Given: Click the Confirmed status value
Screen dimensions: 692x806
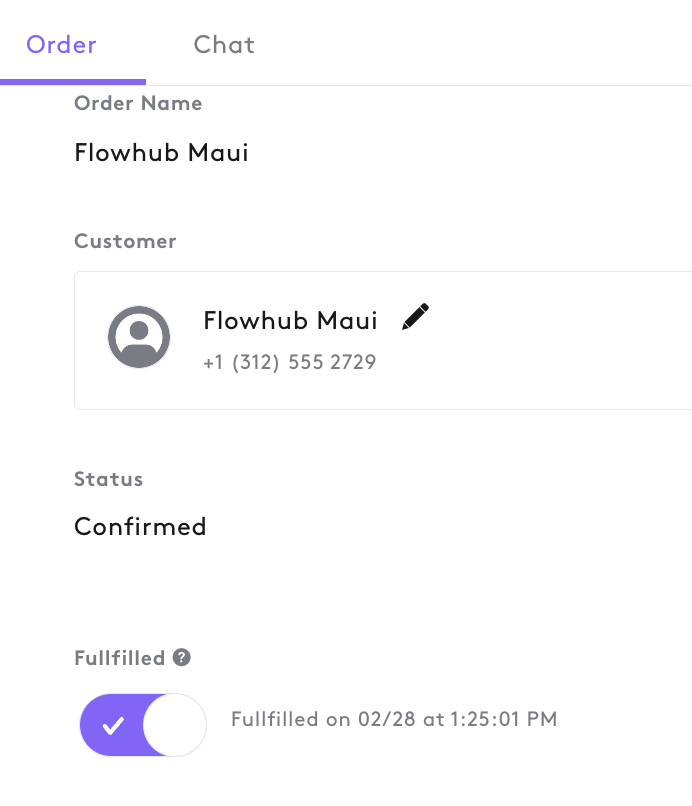Looking at the screenshot, I should tap(140, 526).
